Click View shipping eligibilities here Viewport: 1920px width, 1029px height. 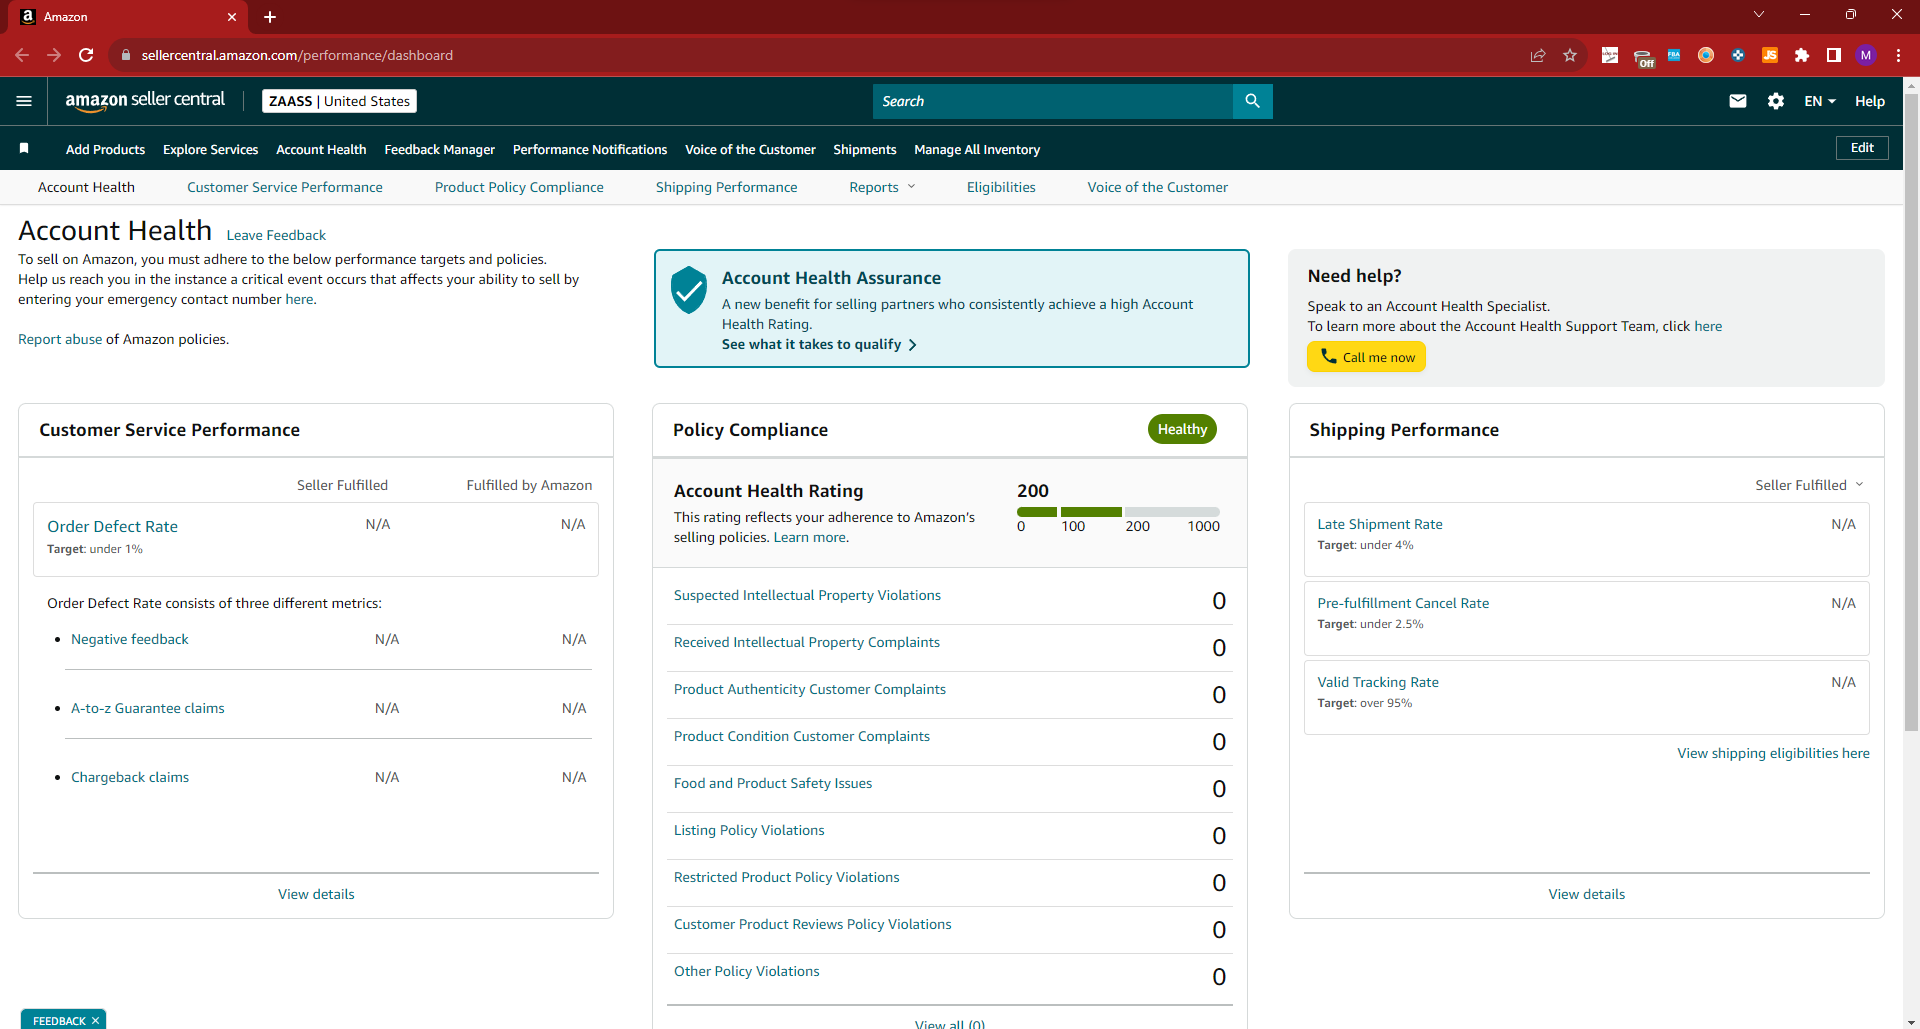coord(1773,753)
